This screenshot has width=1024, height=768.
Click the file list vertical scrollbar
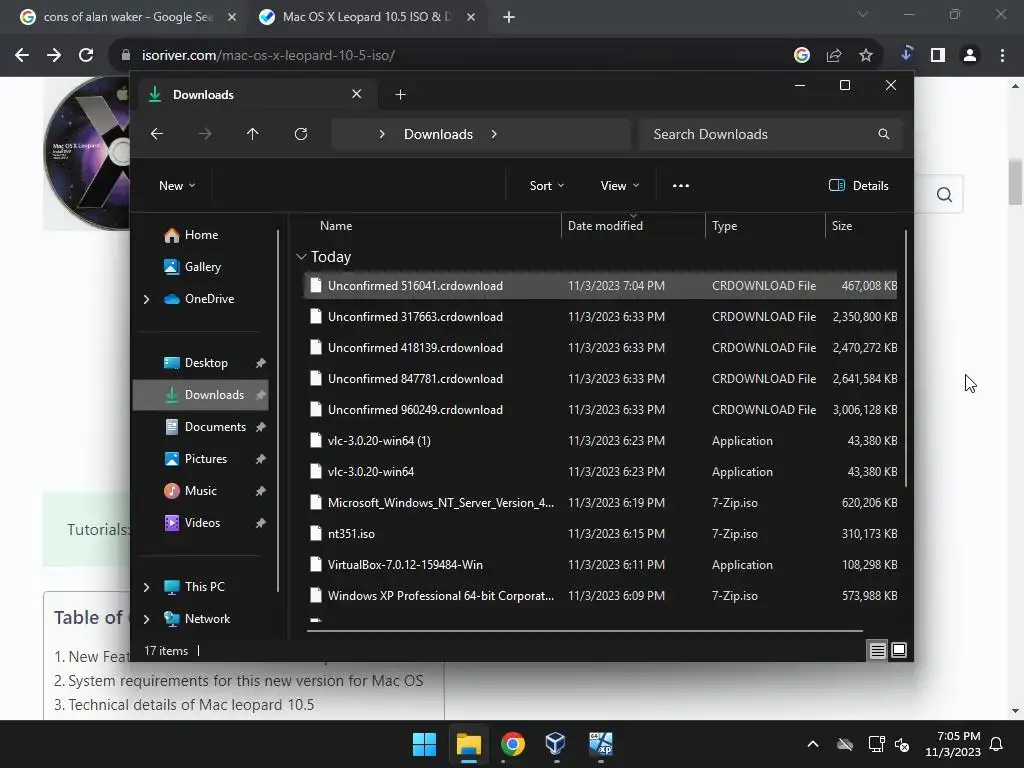tap(905, 358)
